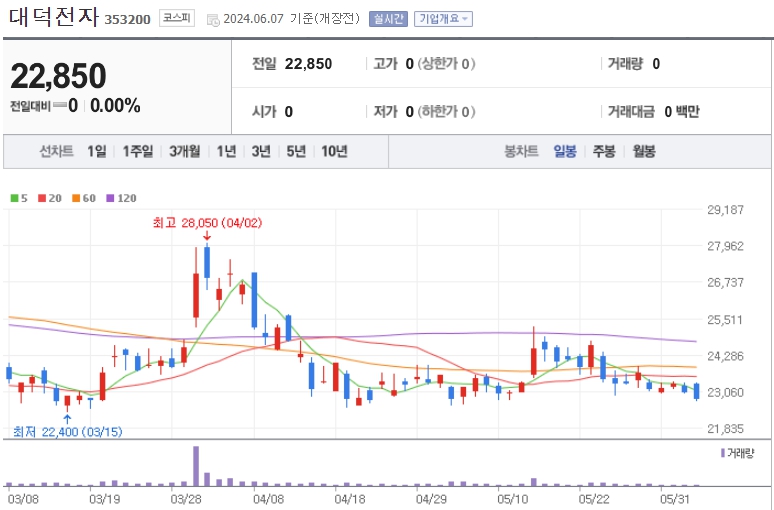Select the 5년 line chart tab
The width and height of the screenshot is (774, 510).
click(x=296, y=151)
